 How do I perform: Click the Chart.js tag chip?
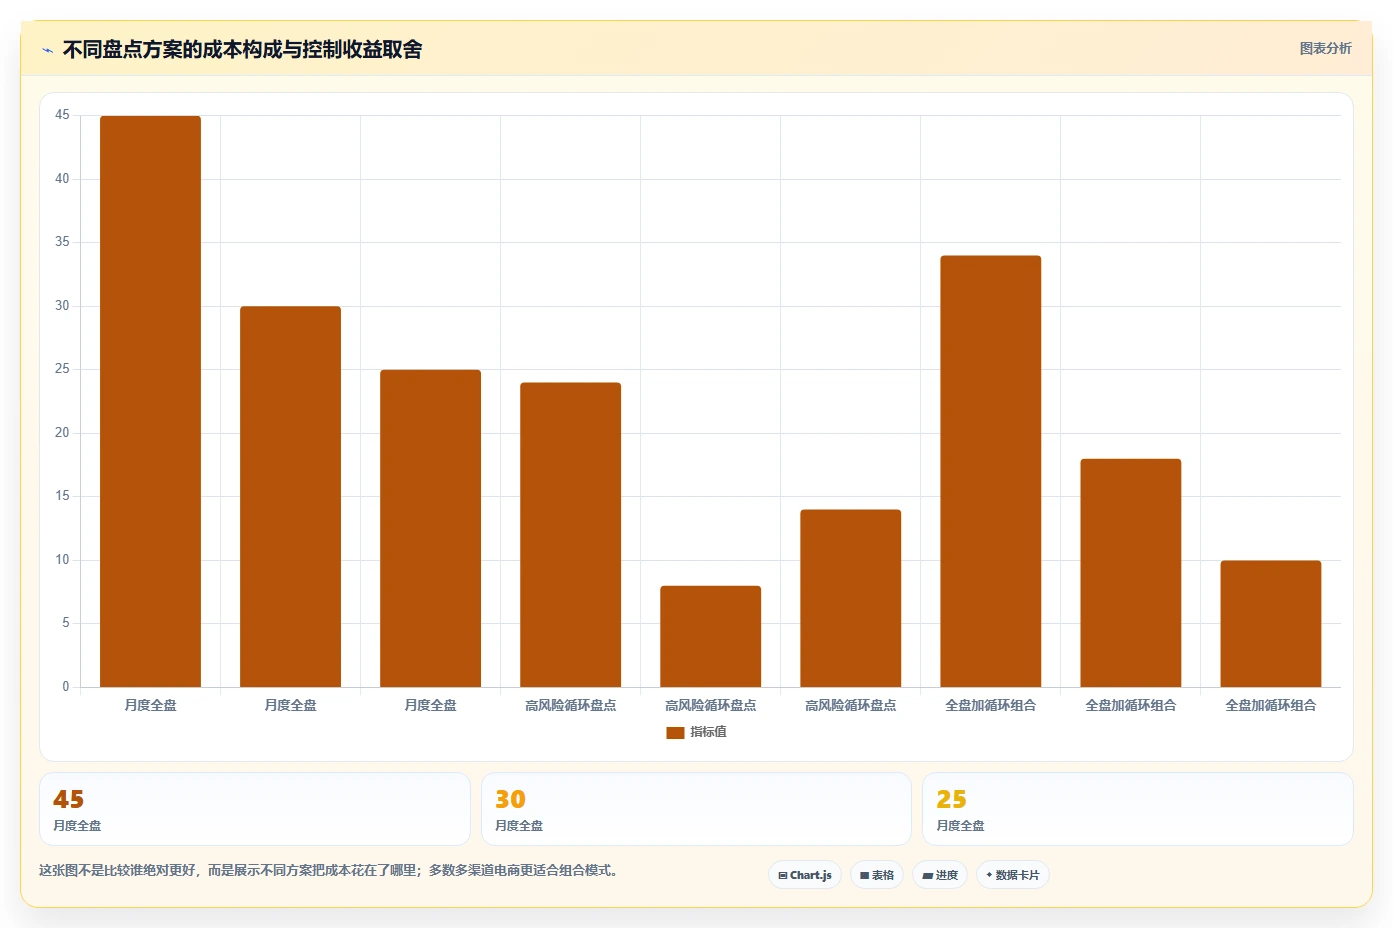[805, 875]
